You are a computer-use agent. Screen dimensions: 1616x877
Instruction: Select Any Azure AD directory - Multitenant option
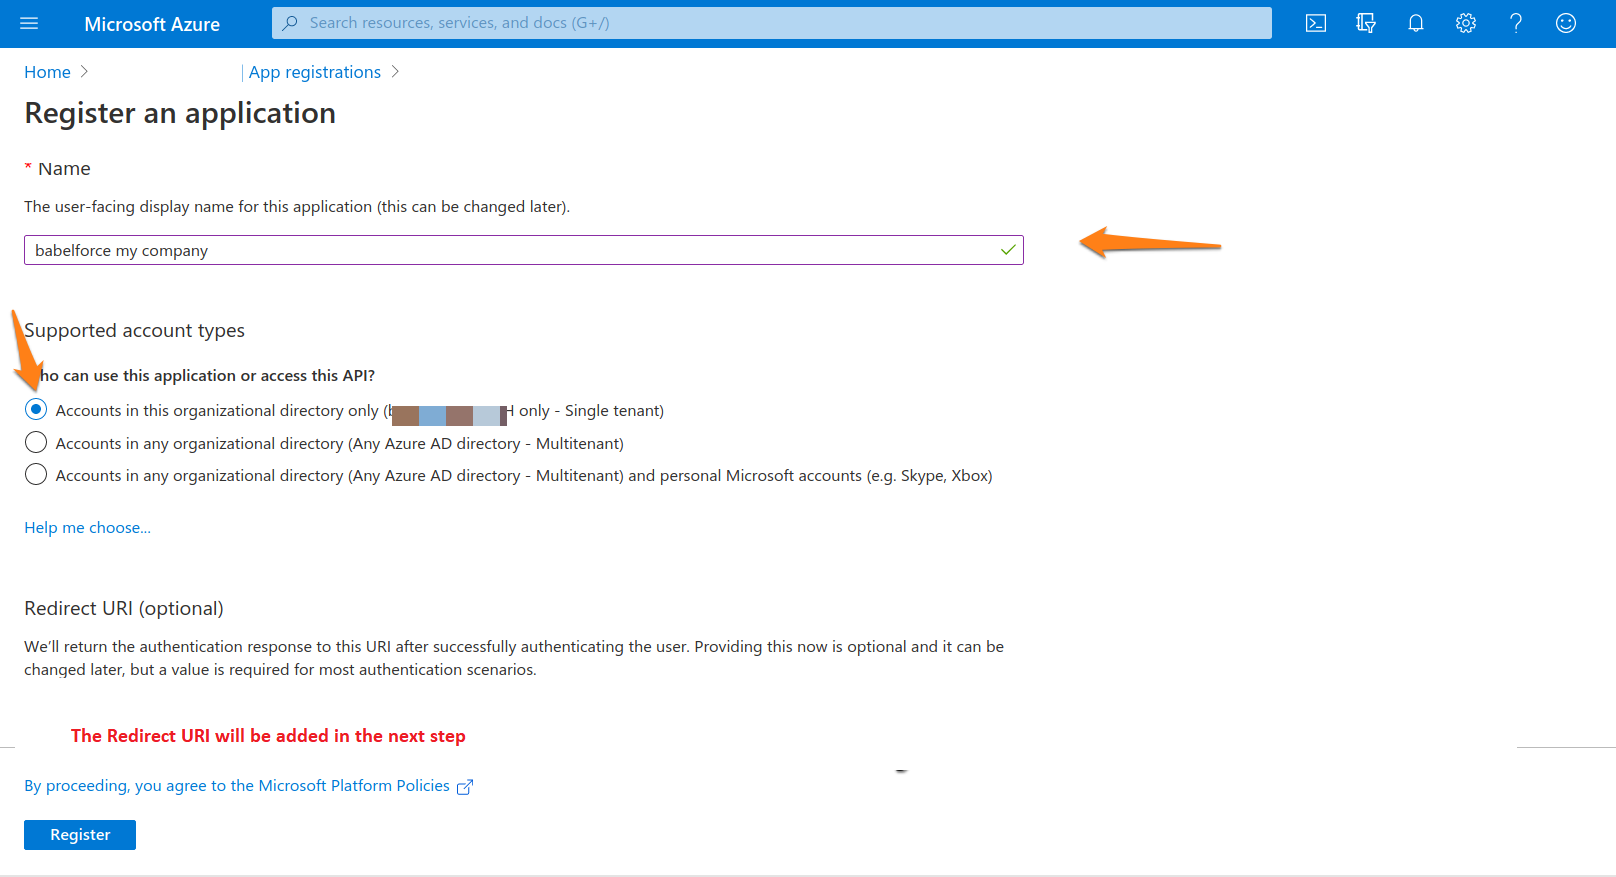pos(36,442)
